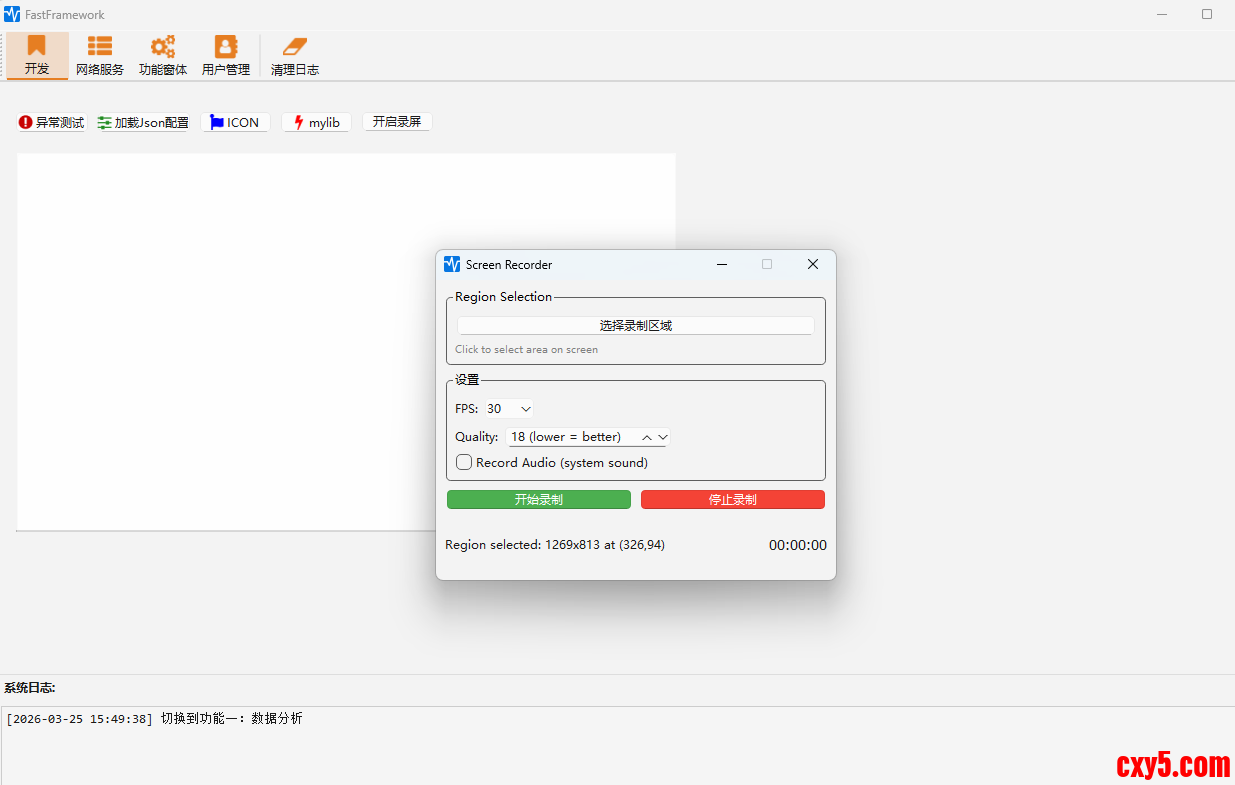Enable Record Audio (system sound) checkbox
1235x785 pixels.
pos(464,462)
